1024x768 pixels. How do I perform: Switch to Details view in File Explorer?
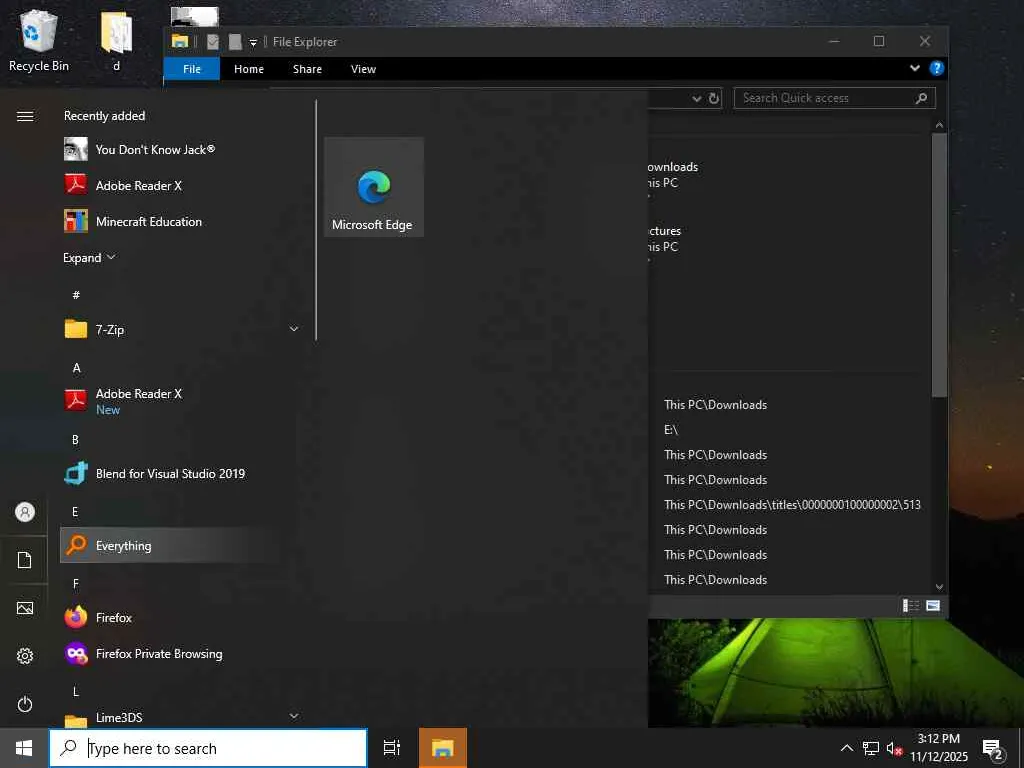coord(910,606)
